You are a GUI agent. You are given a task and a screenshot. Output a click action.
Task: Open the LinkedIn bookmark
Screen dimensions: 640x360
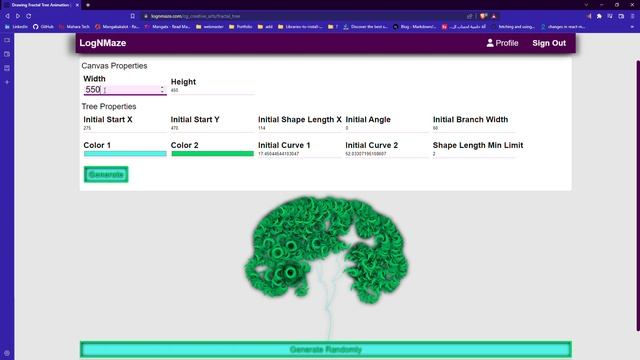pyautogui.click(x=16, y=27)
